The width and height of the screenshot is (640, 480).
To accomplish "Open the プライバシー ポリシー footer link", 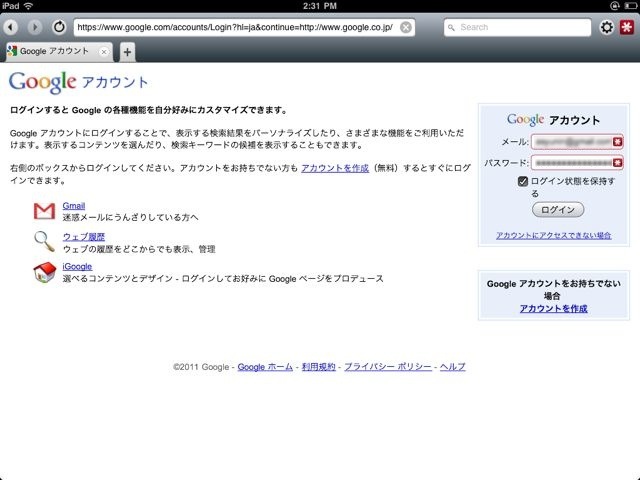I will pos(388,367).
